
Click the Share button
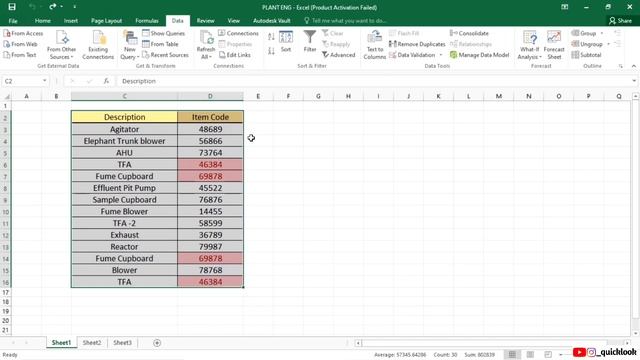(x=620, y=20)
